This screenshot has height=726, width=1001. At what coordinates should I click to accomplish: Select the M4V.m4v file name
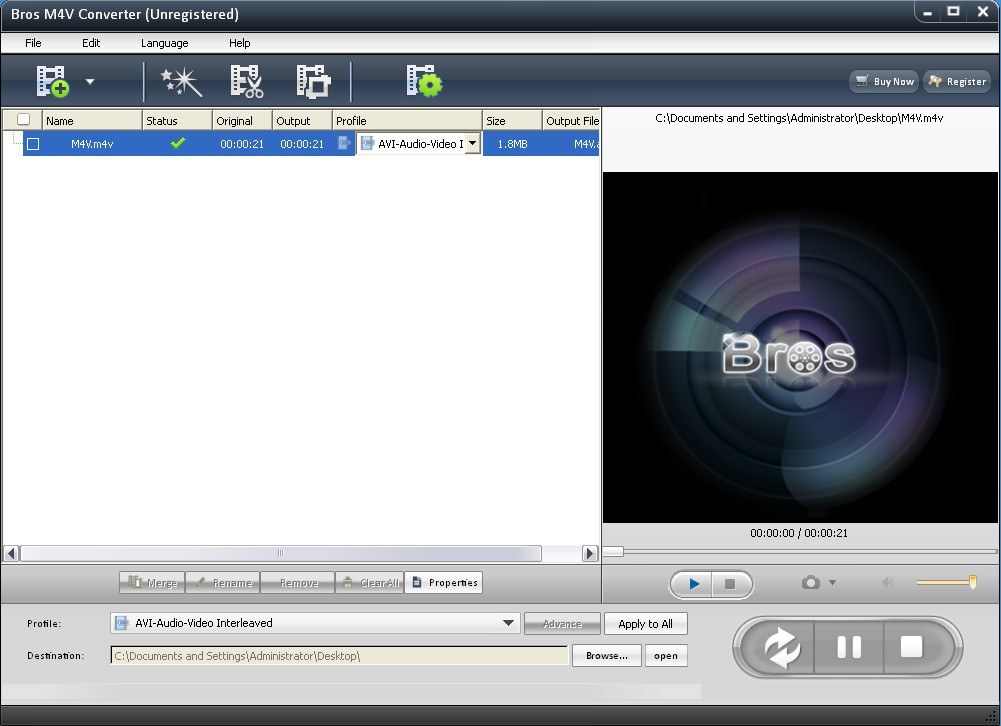point(92,144)
